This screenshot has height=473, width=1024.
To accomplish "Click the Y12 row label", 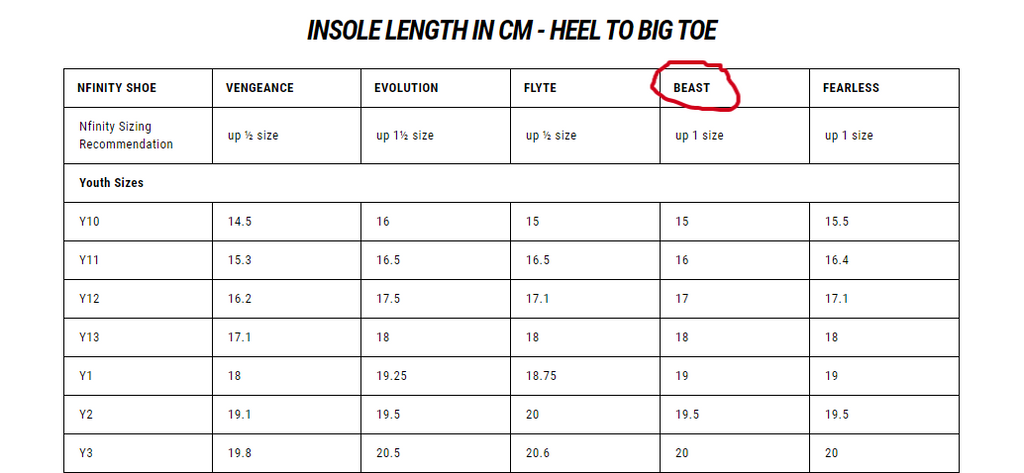I will tap(90, 299).
